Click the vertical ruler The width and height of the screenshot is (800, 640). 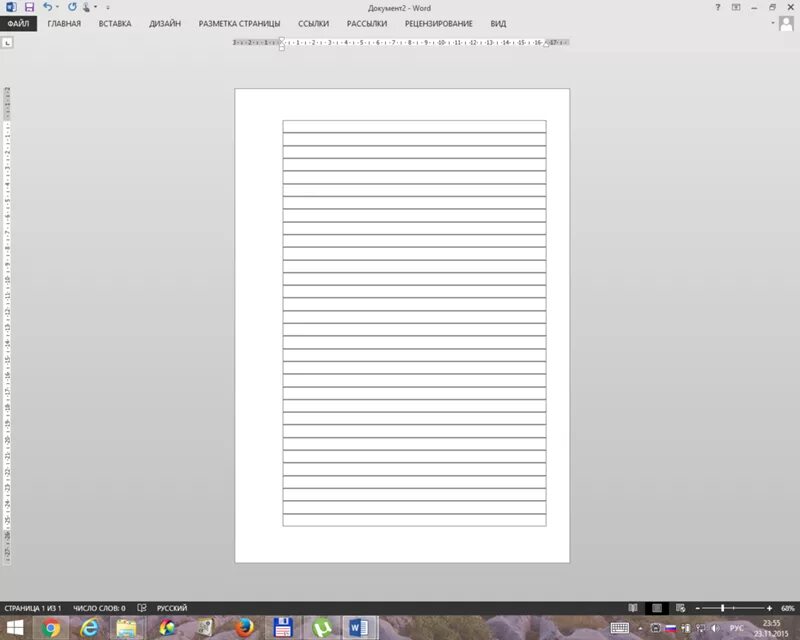[x=7, y=326]
